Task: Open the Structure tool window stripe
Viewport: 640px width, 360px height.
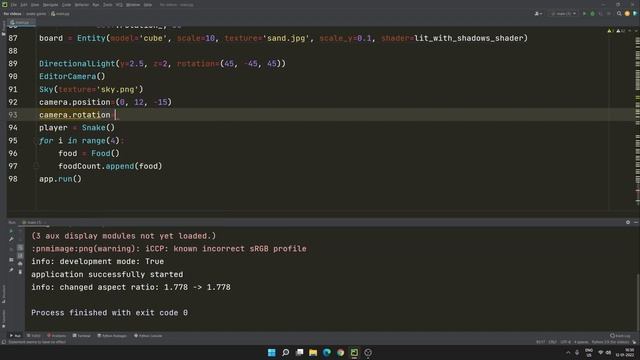Action: coord(3,294)
